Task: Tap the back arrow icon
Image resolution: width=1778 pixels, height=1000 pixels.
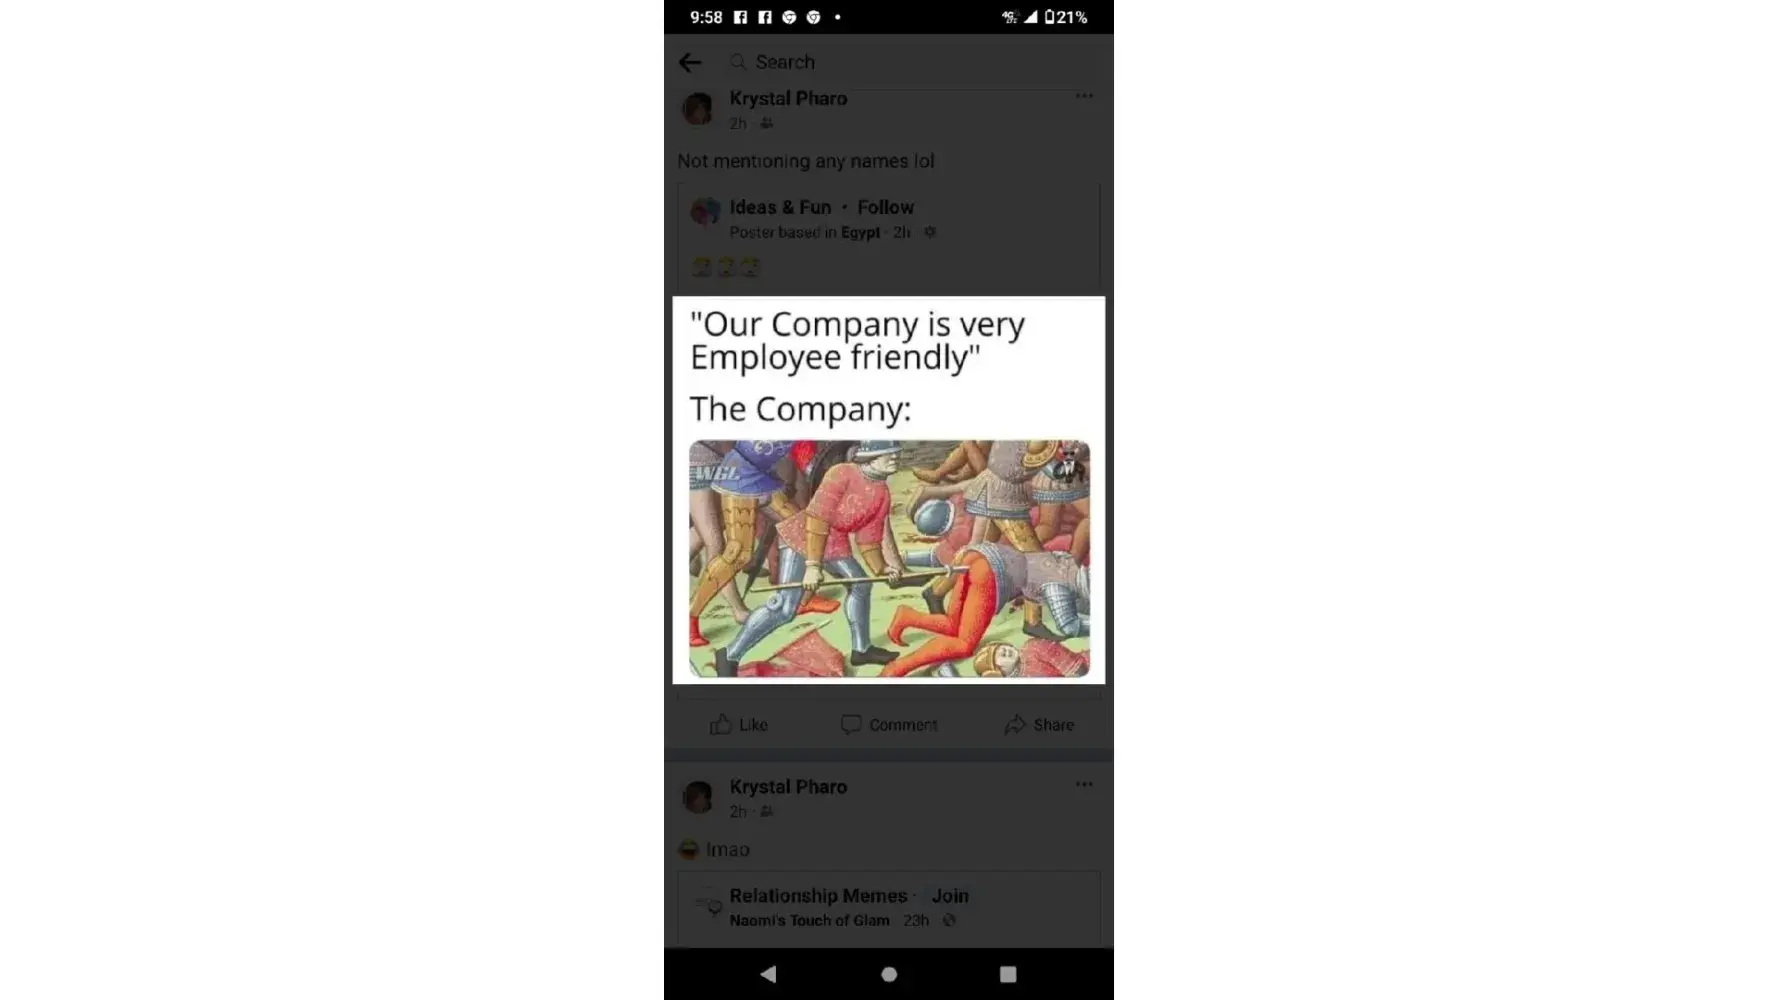Action: [690, 62]
